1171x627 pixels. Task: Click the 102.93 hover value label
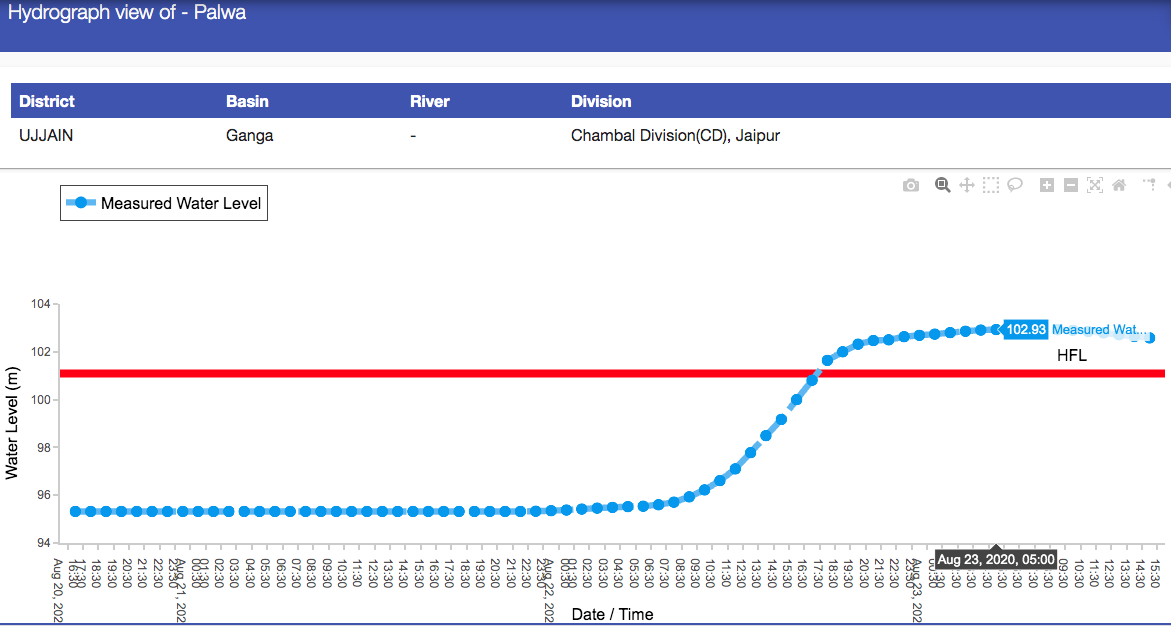pos(1026,329)
